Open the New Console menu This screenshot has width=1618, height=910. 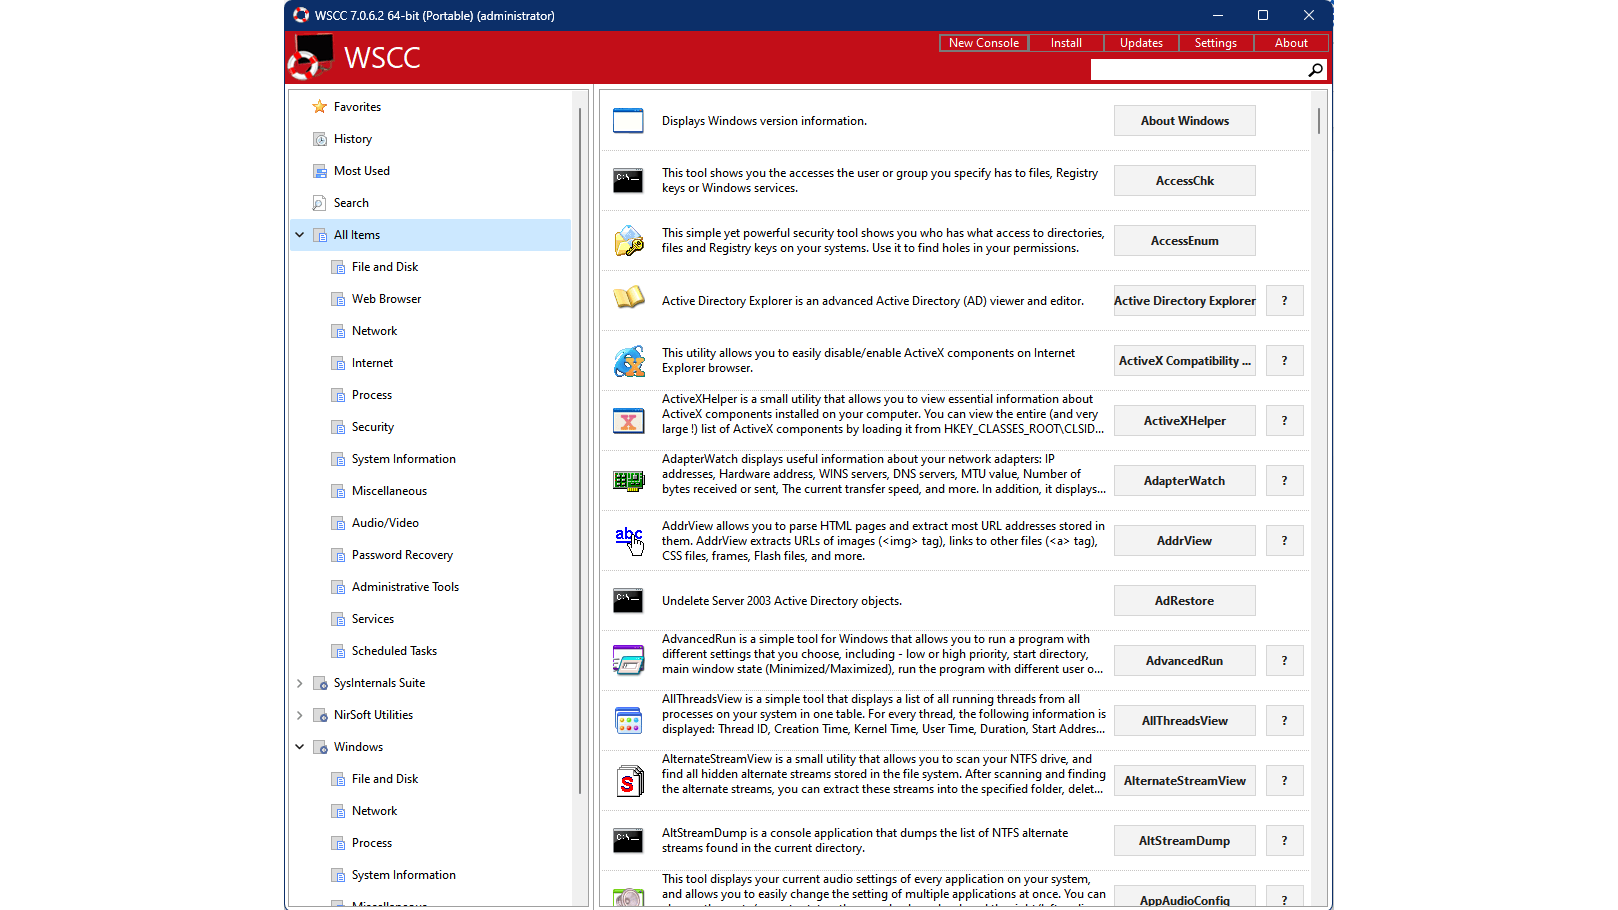click(984, 43)
